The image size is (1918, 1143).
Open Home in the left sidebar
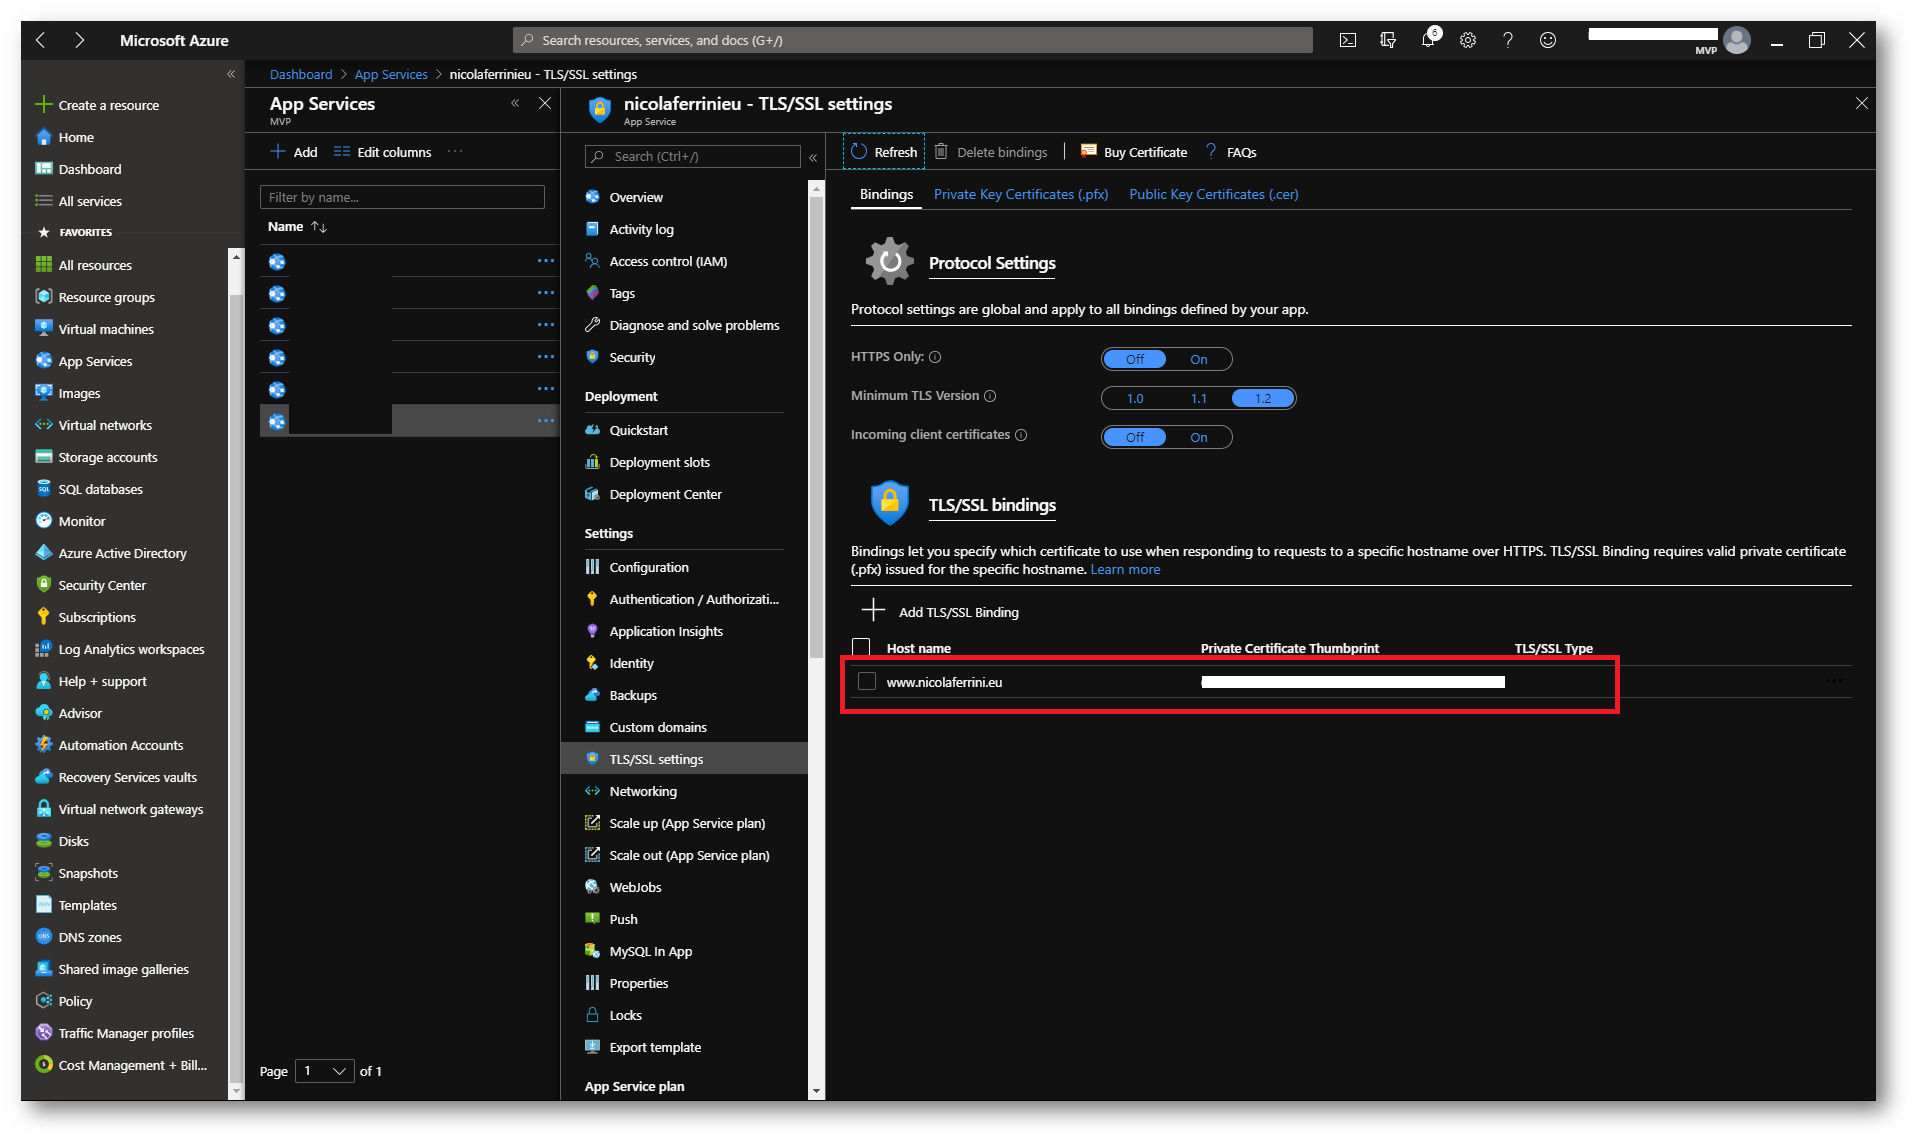tap(76, 137)
